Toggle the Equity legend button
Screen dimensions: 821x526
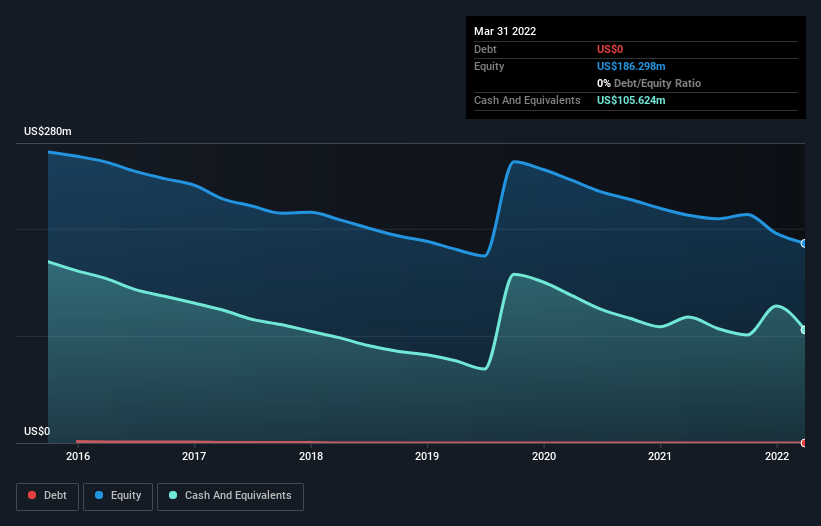point(118,496)
